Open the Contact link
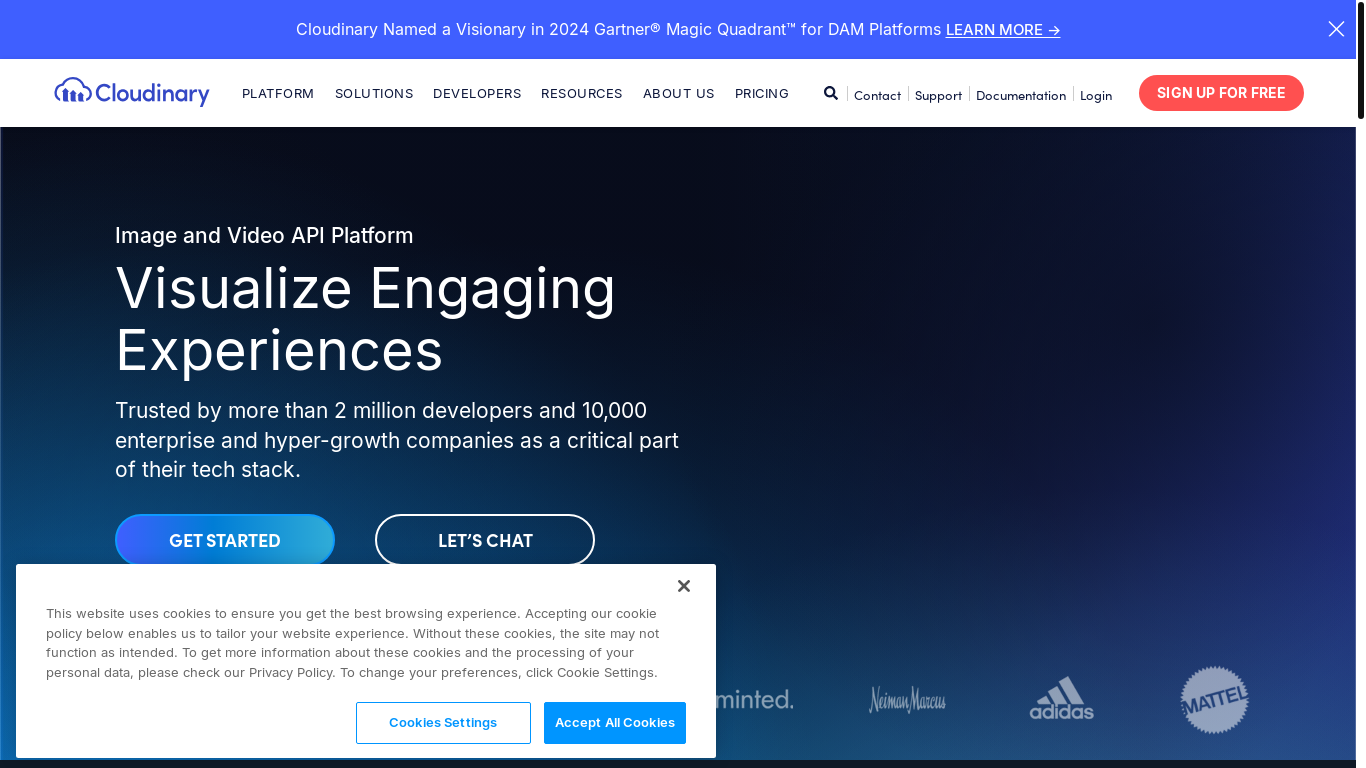The width and height of the screenshot is (1366, 768). (877, 95)
